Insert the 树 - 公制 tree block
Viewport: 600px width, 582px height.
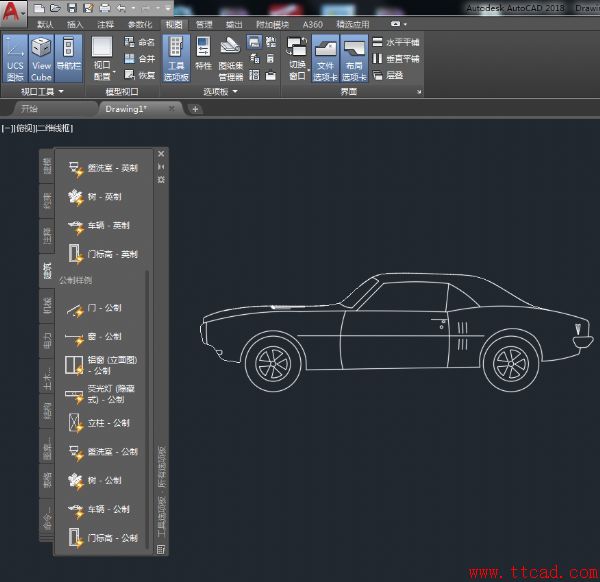coord(95,481)
